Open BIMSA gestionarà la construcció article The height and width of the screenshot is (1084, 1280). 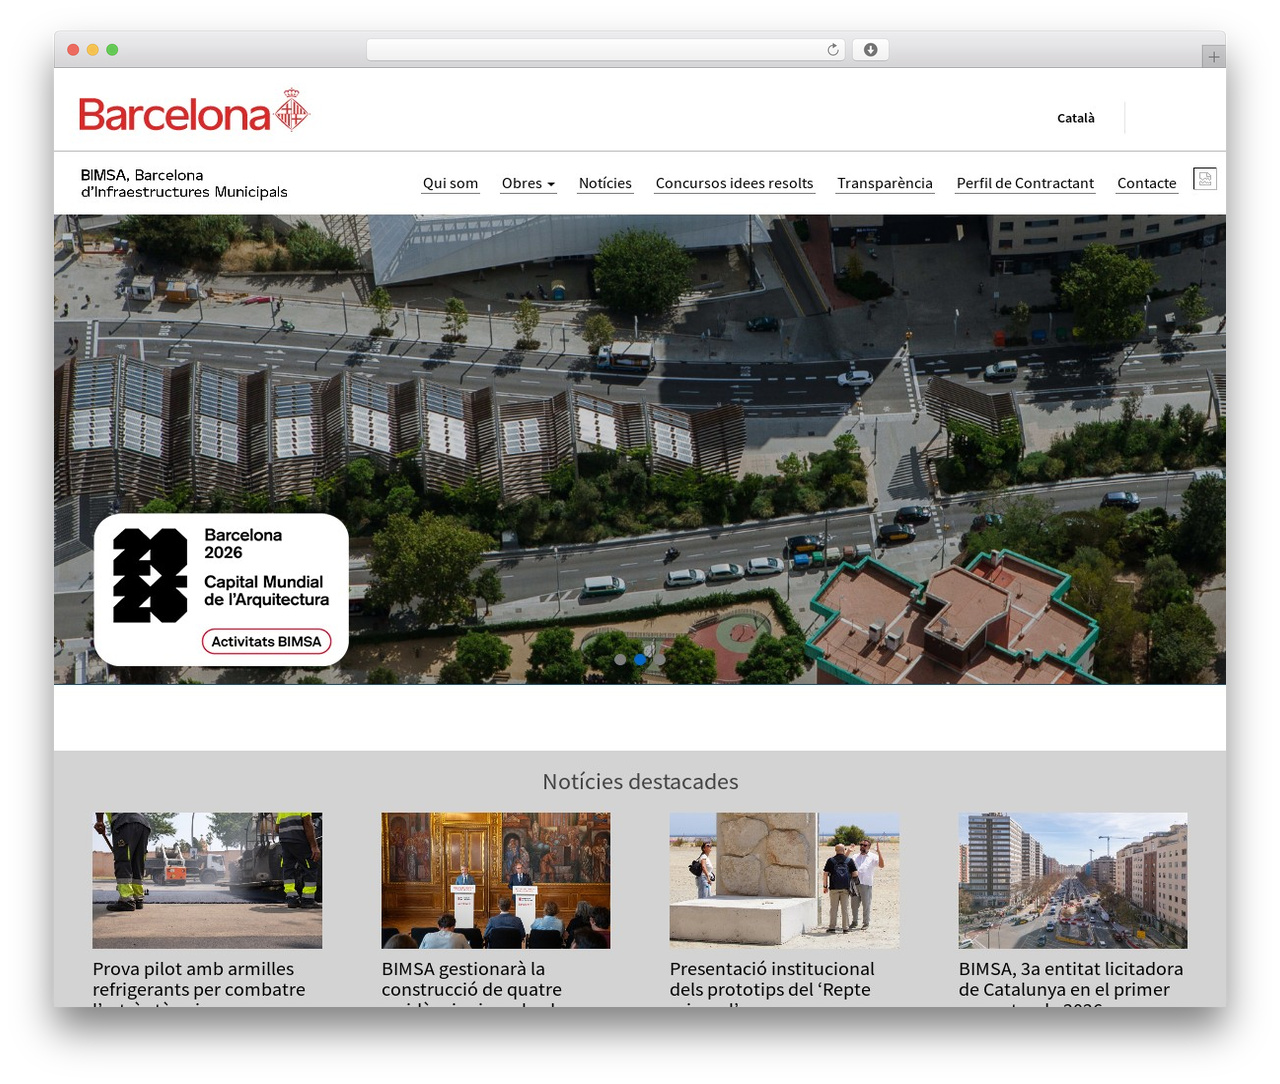tap(471, 981)
